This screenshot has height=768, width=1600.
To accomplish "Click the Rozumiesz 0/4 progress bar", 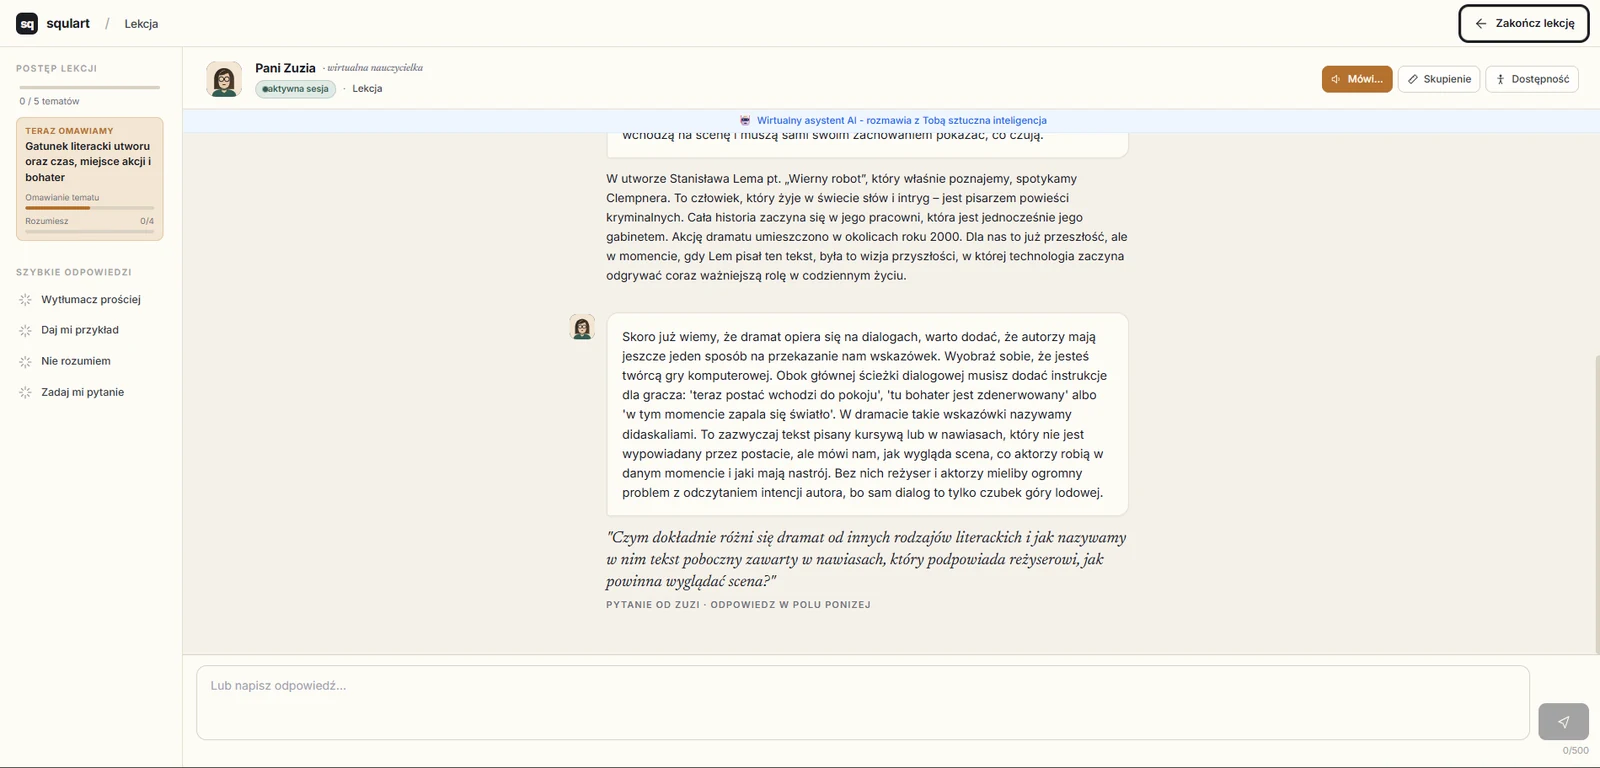I will (90, 232).
